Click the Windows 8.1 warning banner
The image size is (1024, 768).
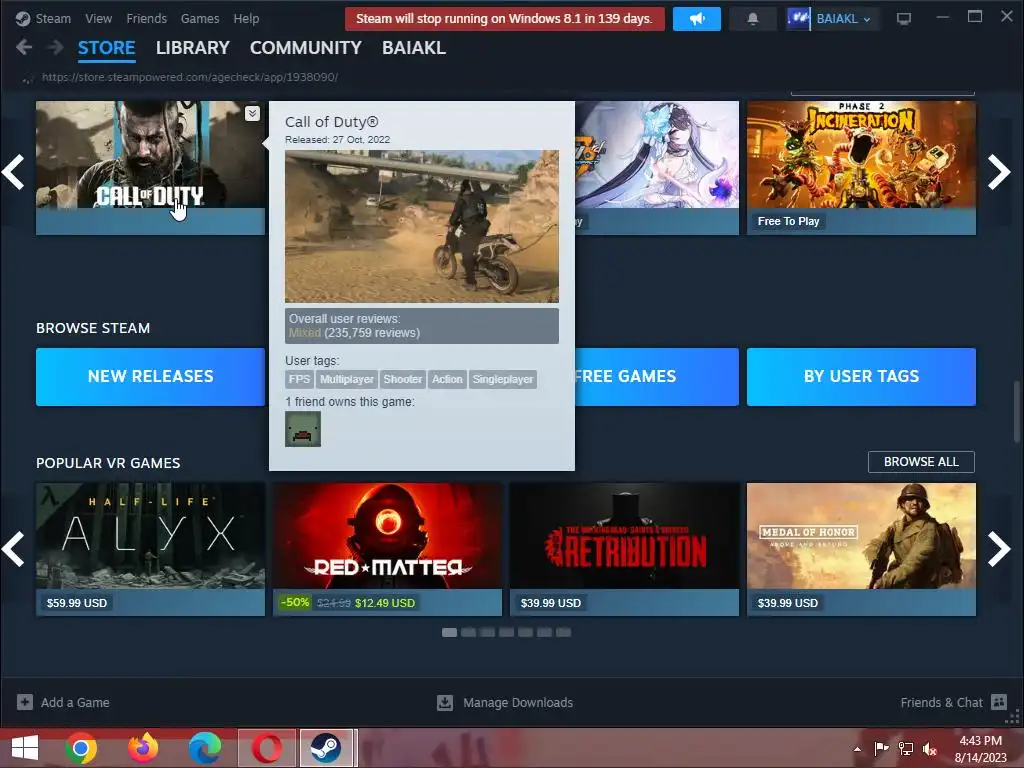tap(505, 19)
